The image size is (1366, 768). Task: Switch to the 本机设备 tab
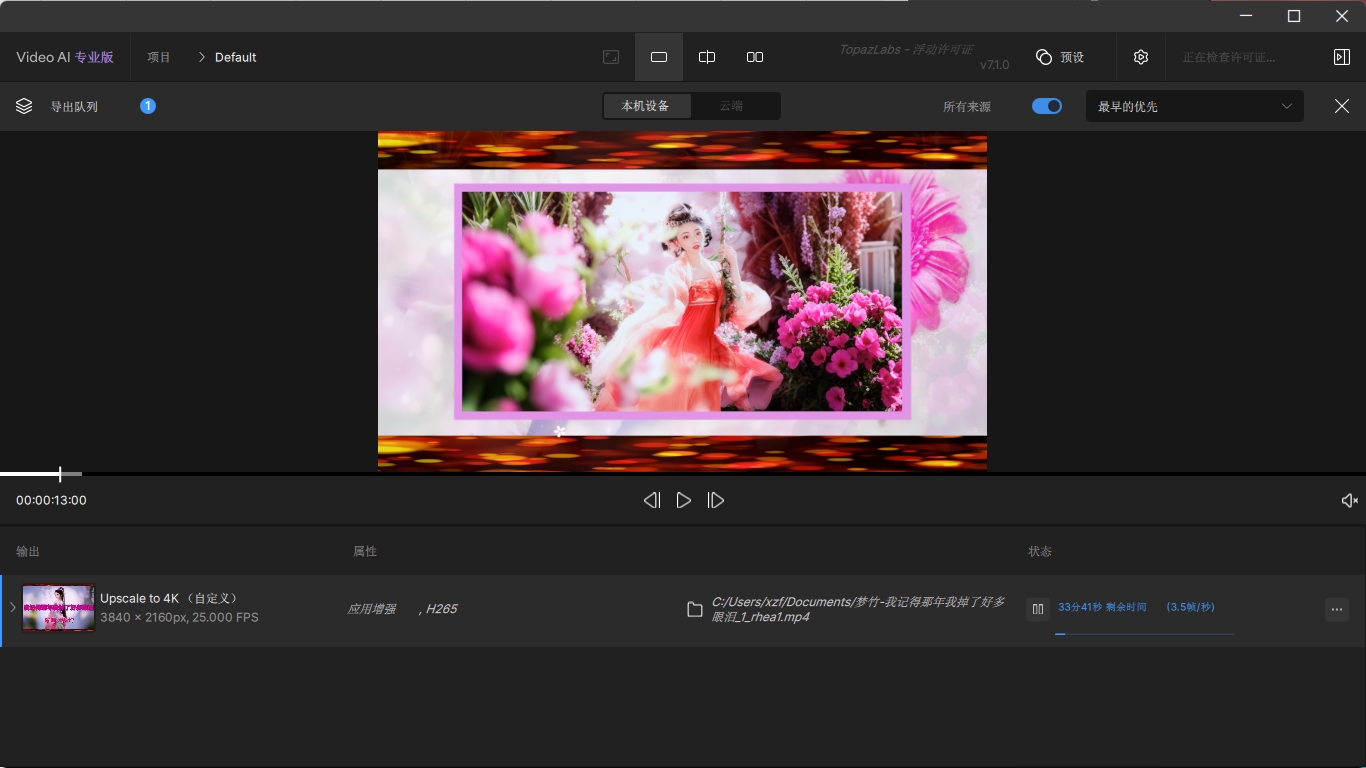coord(646,106)
